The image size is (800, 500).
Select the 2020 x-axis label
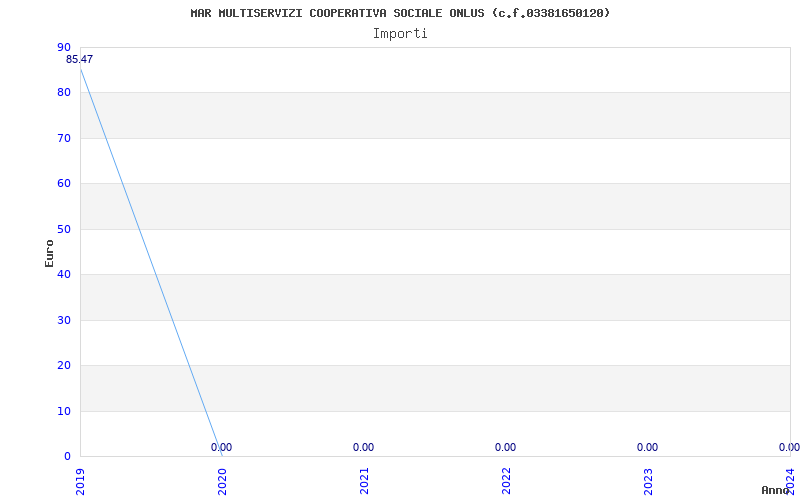pos(222,482)
